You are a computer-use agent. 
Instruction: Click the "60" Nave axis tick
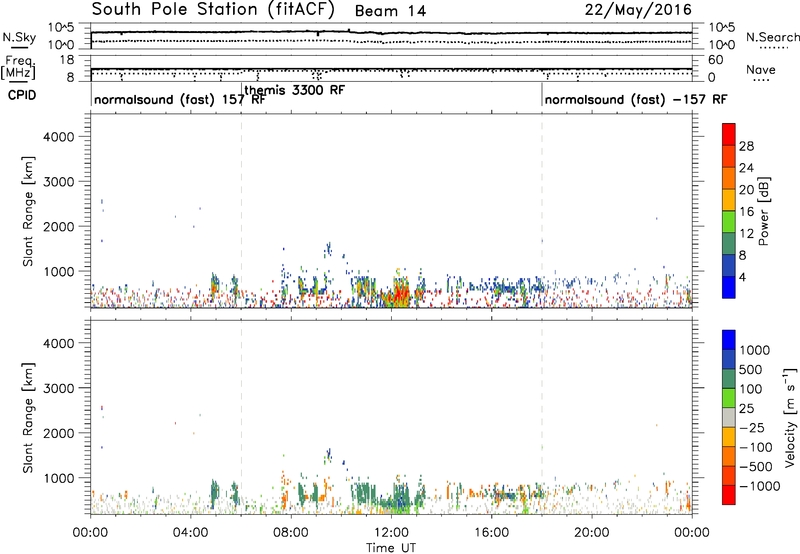716,60
